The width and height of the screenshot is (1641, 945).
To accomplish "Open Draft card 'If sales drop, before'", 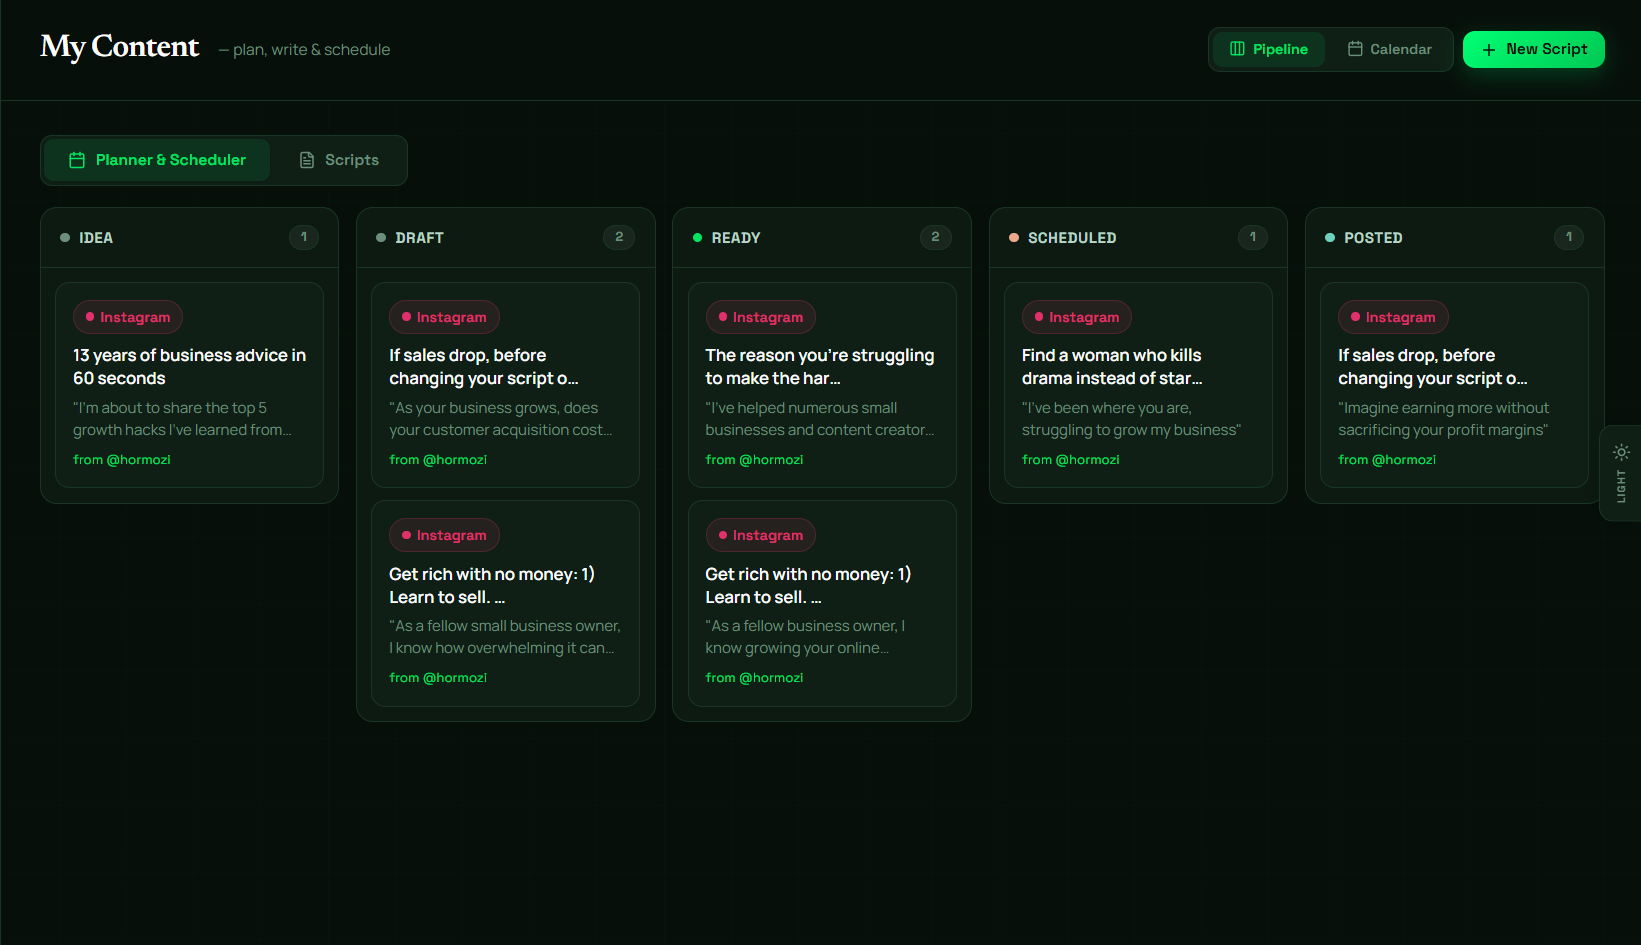I will click(x=505, y=385).
